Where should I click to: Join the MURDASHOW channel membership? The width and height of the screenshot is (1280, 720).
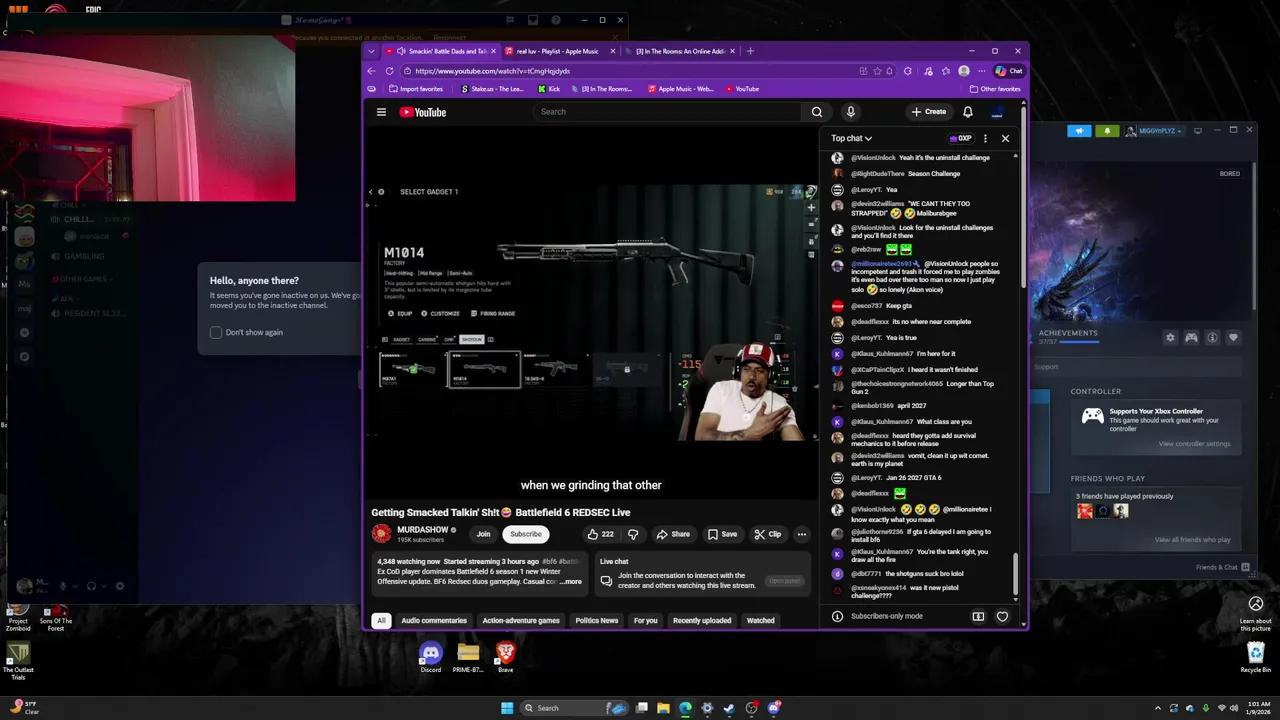click(483, 534)
